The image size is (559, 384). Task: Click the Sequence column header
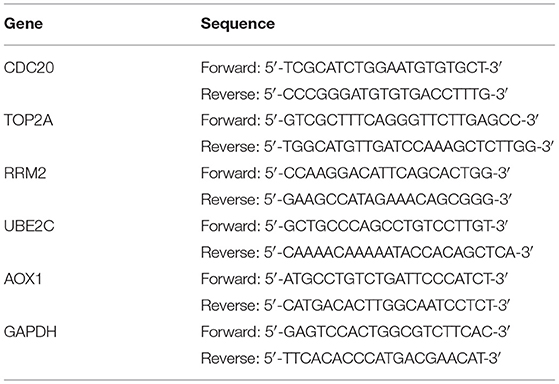238,24
